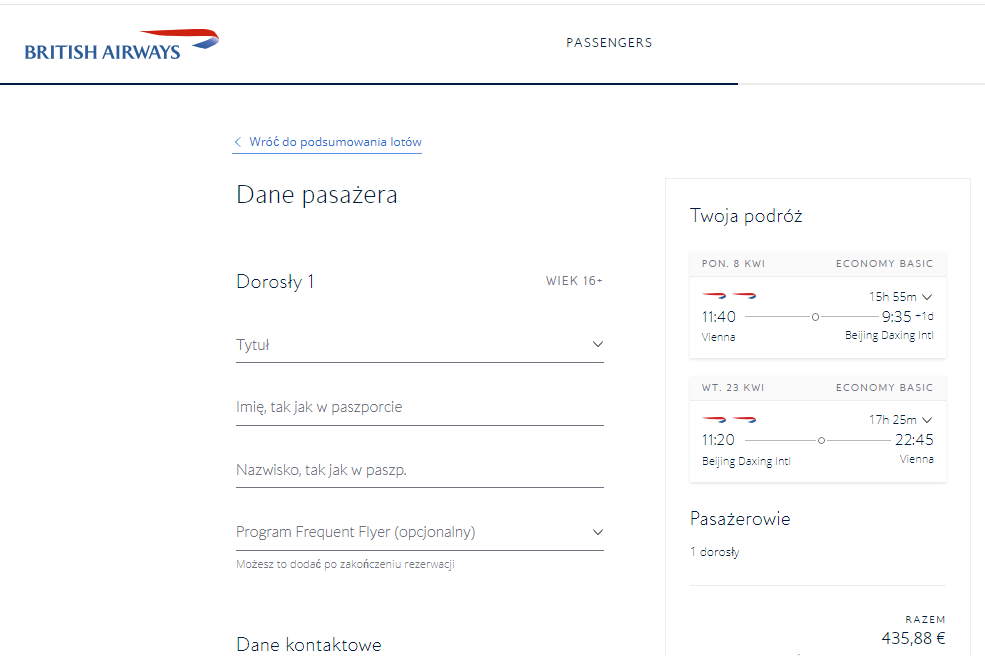This screenshot has height=656, width=985.
Task: Click the ECONOMY BASIC label on the 23 KWI card
Action: click(884, 388)
